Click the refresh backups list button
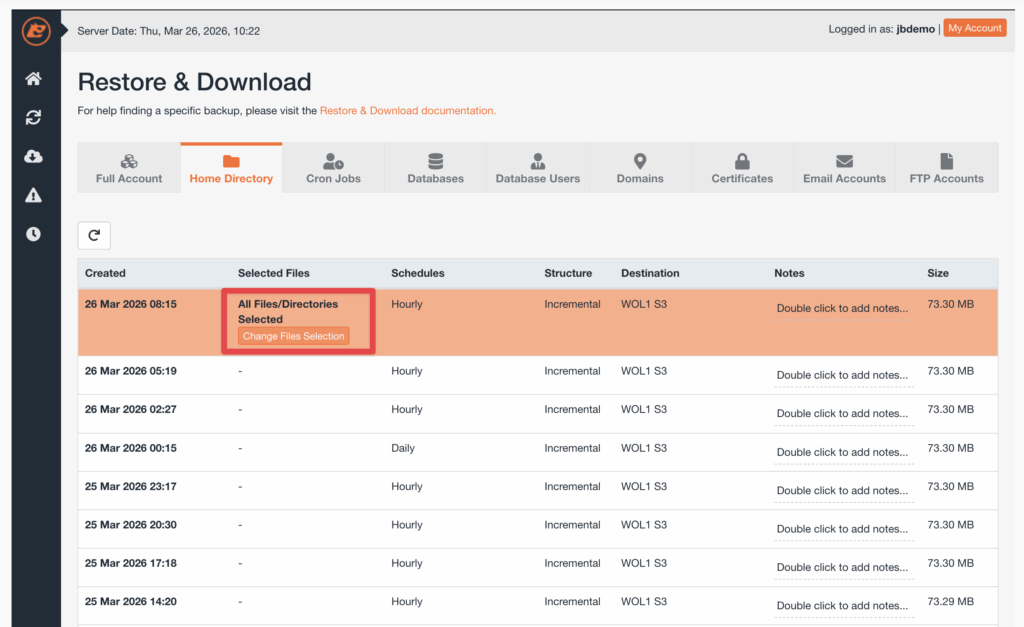 (x=94, y=235)
